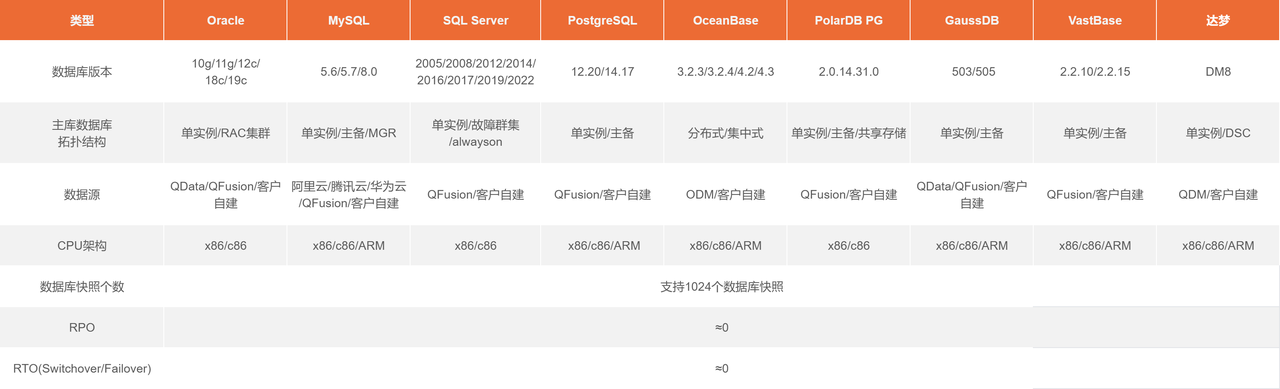This screenshot has width=1280, height=389.
Task: Click GaussDB version 503/505 cell
Action: pyautogui.click(x=971, y=72)
